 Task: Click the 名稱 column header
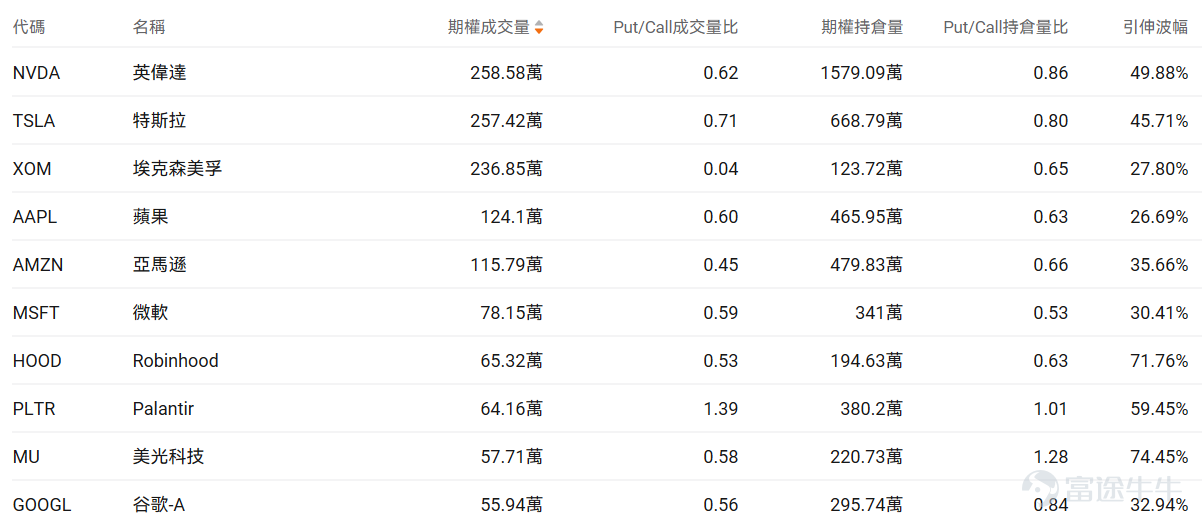[x=149, y=27]
